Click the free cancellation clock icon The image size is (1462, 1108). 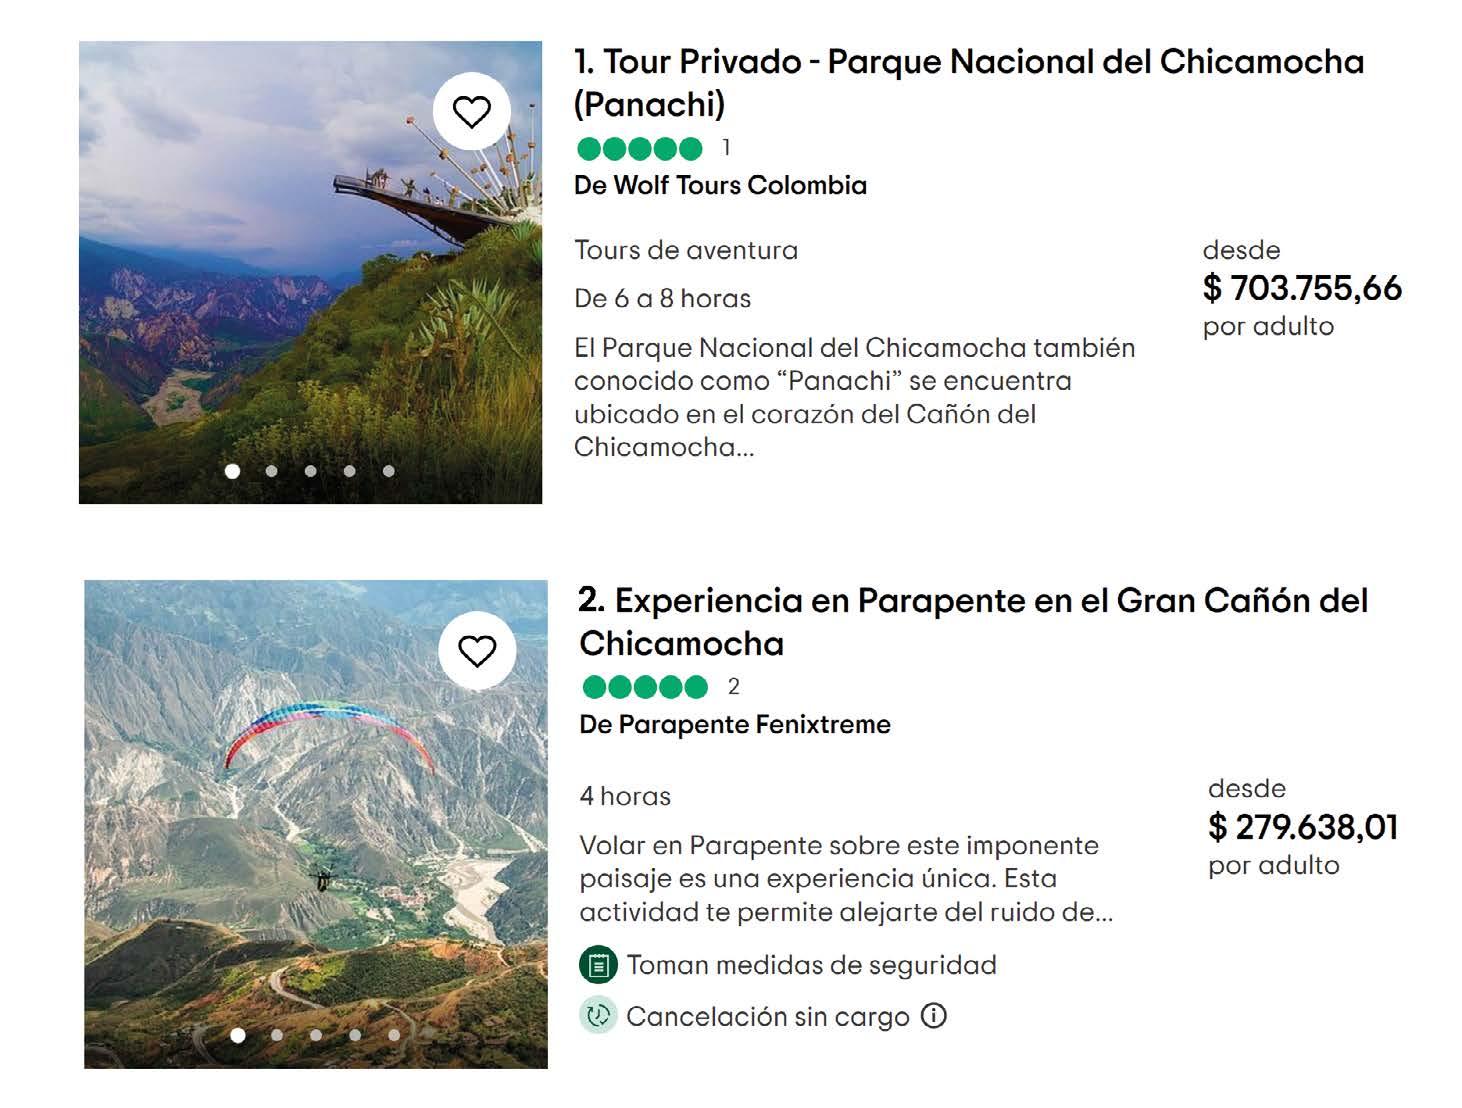[598, 1016]
